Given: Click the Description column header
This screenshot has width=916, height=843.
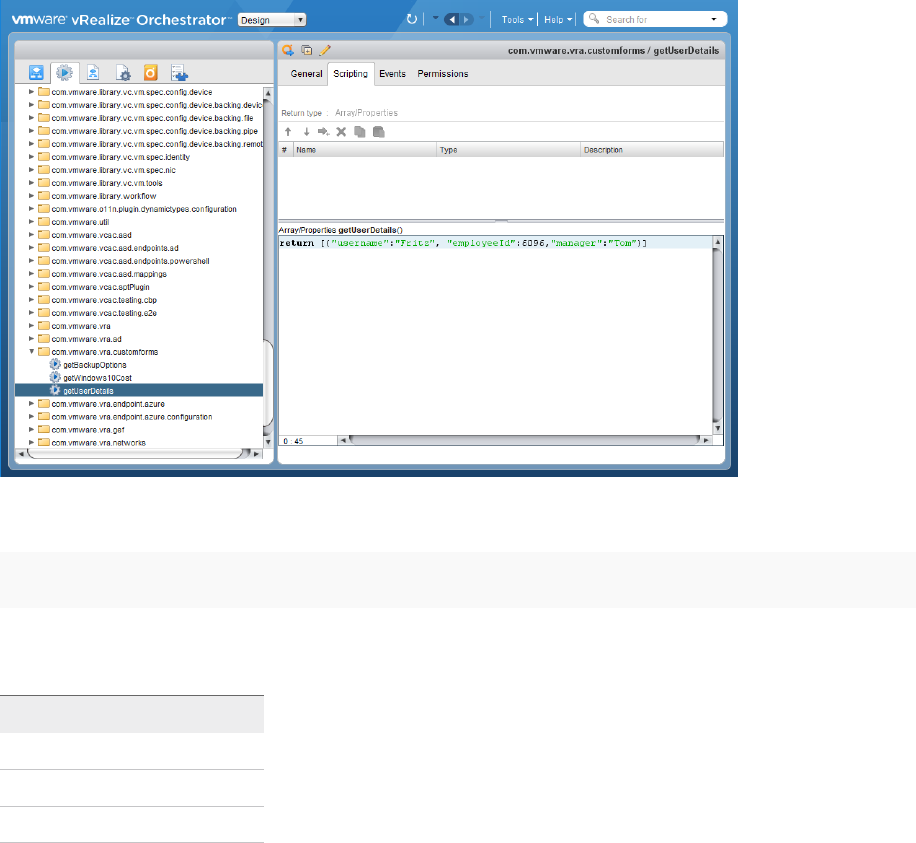Looking at the screenshot, I should coord(652,150).
